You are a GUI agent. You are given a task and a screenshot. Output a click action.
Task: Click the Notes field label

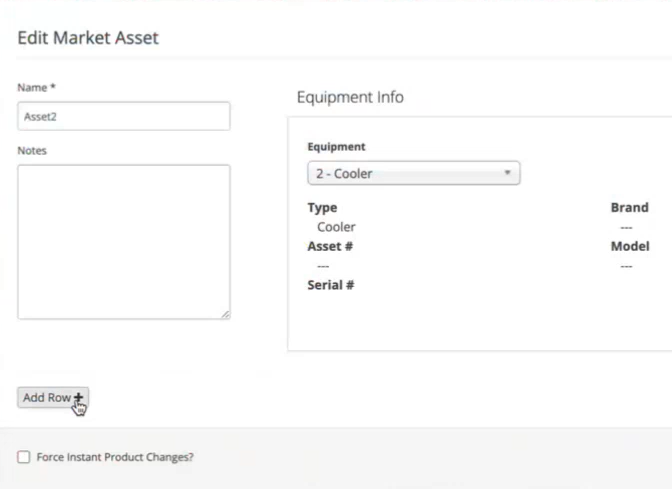point(32,150)
